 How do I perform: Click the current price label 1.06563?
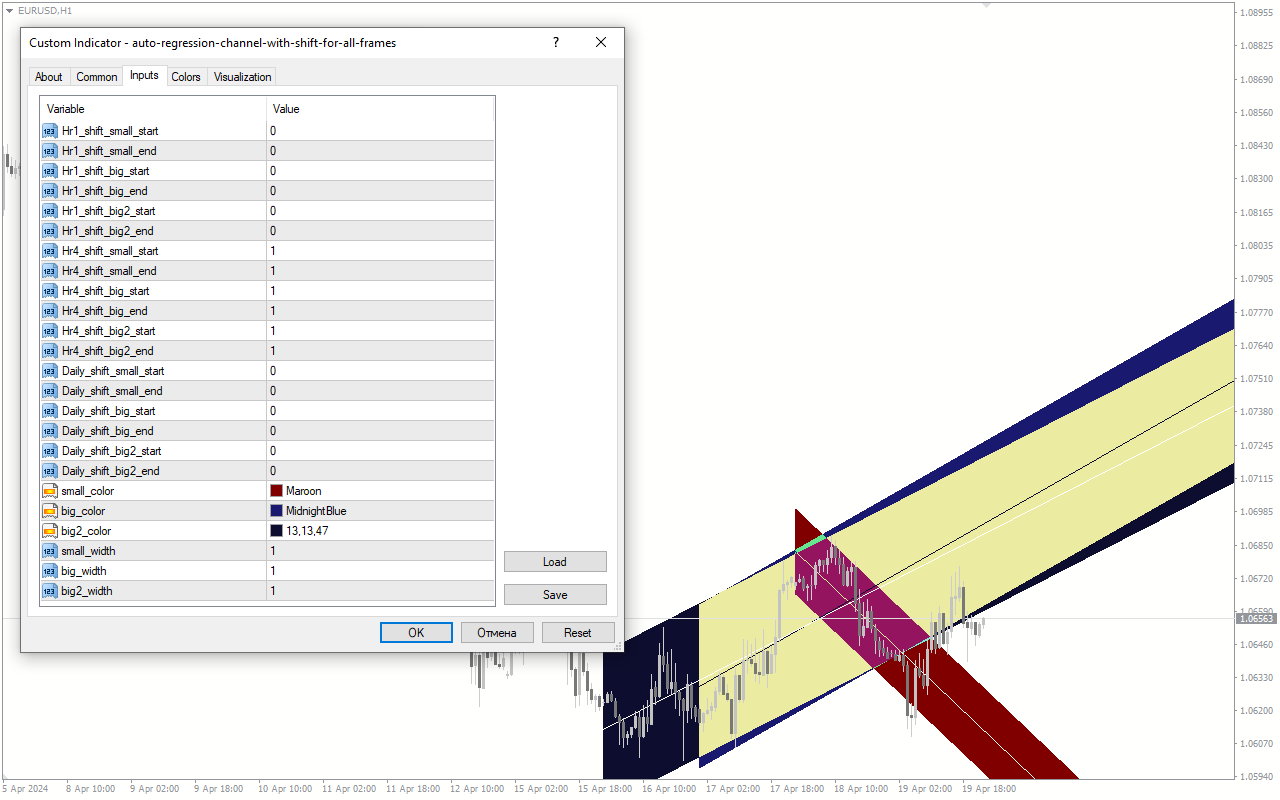click(x=1256, y=618)
